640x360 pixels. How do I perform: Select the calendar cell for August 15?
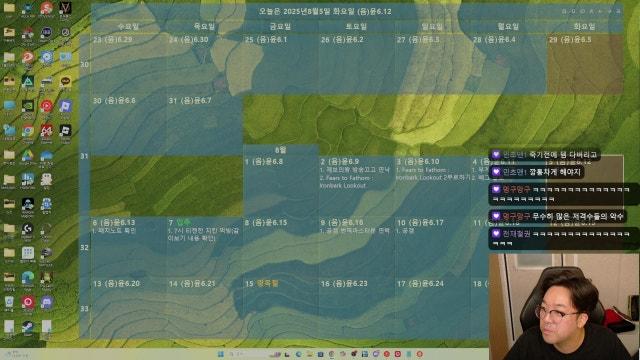(280, 308)
